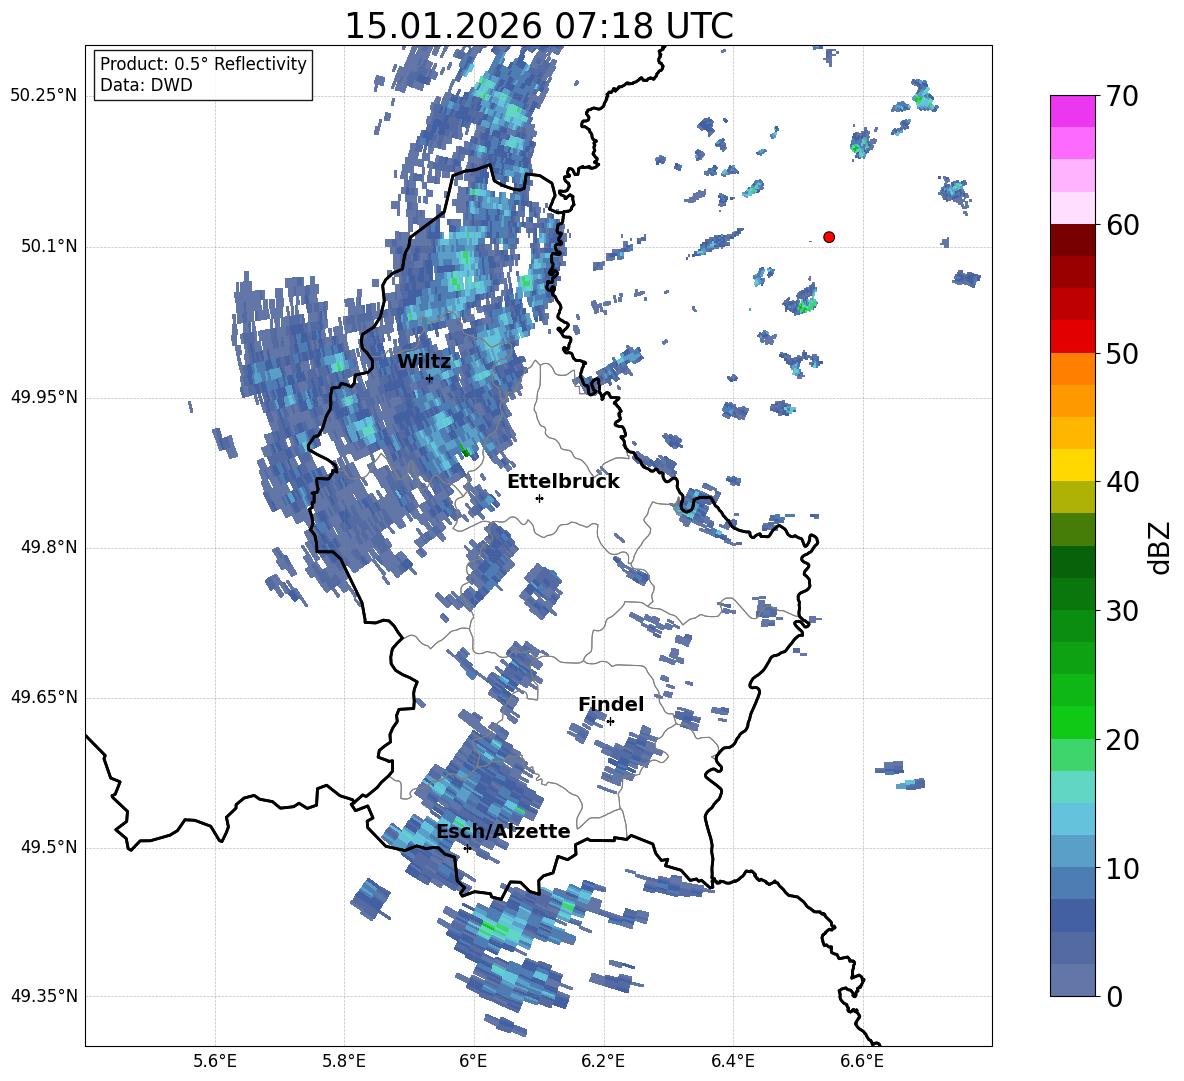Click the yellow colorbar segment at 40
The height and width of the screenshot is (1081, 1184).
point(1073,465)
